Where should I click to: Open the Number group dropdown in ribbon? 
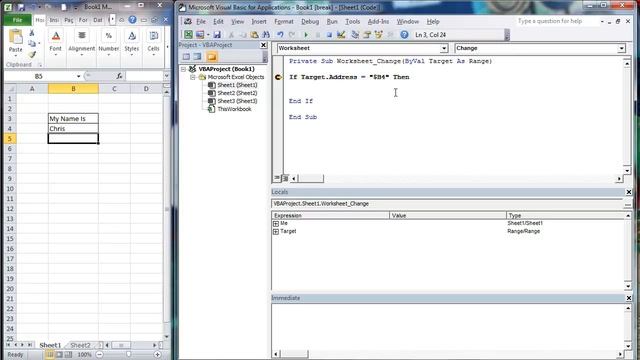tap(109, 43)
